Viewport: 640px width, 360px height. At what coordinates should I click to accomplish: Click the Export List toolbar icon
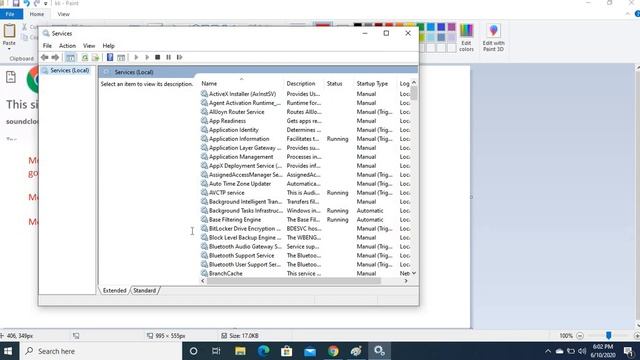click(x=95, y=58)
